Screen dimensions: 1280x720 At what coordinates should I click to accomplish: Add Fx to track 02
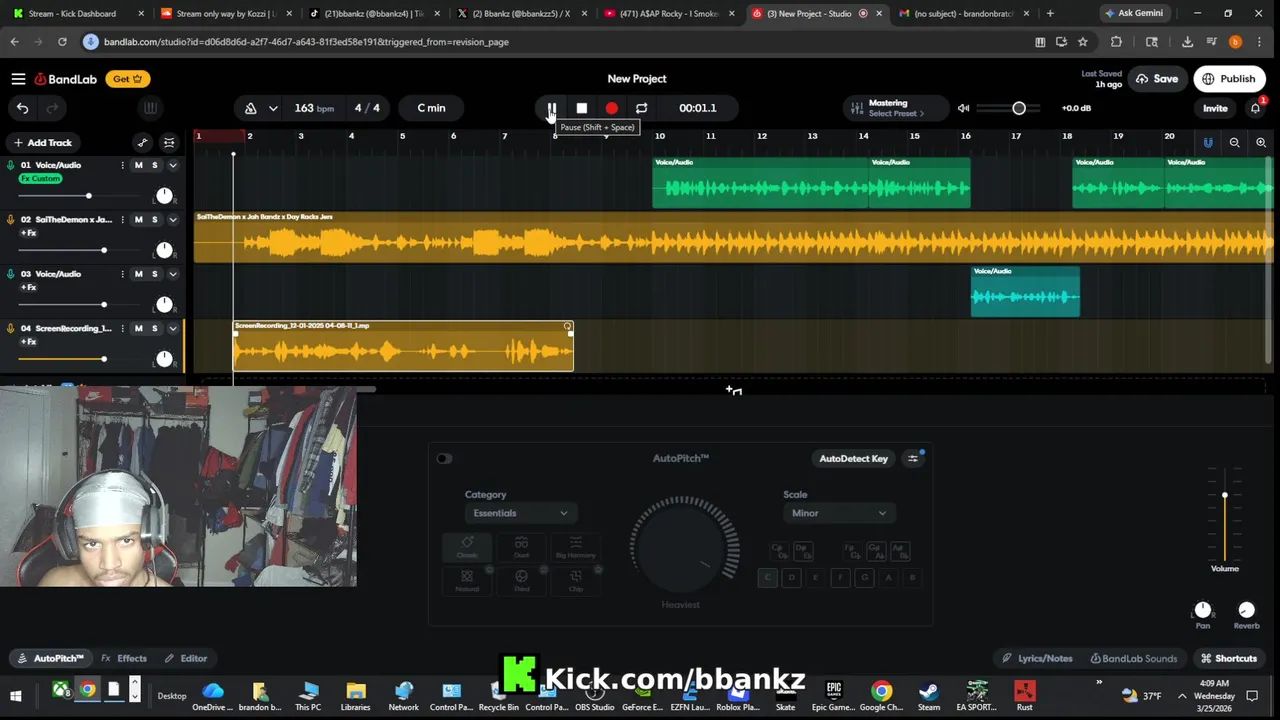(29, 233)
